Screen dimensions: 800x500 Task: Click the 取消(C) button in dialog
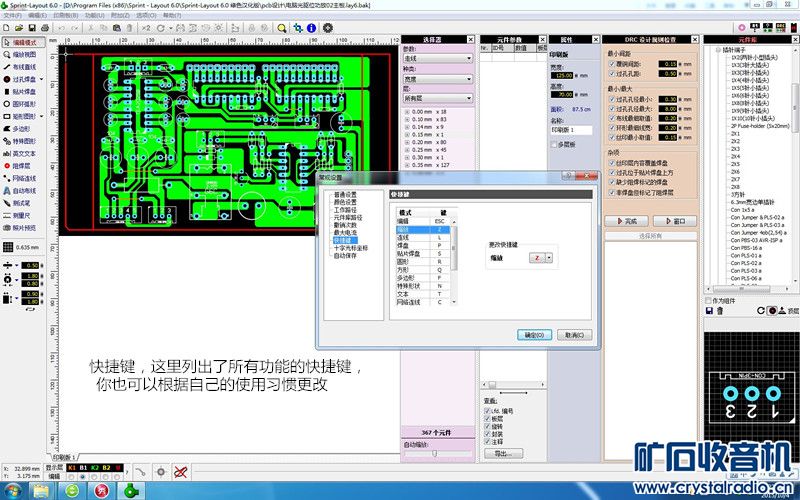click(574, 335)
